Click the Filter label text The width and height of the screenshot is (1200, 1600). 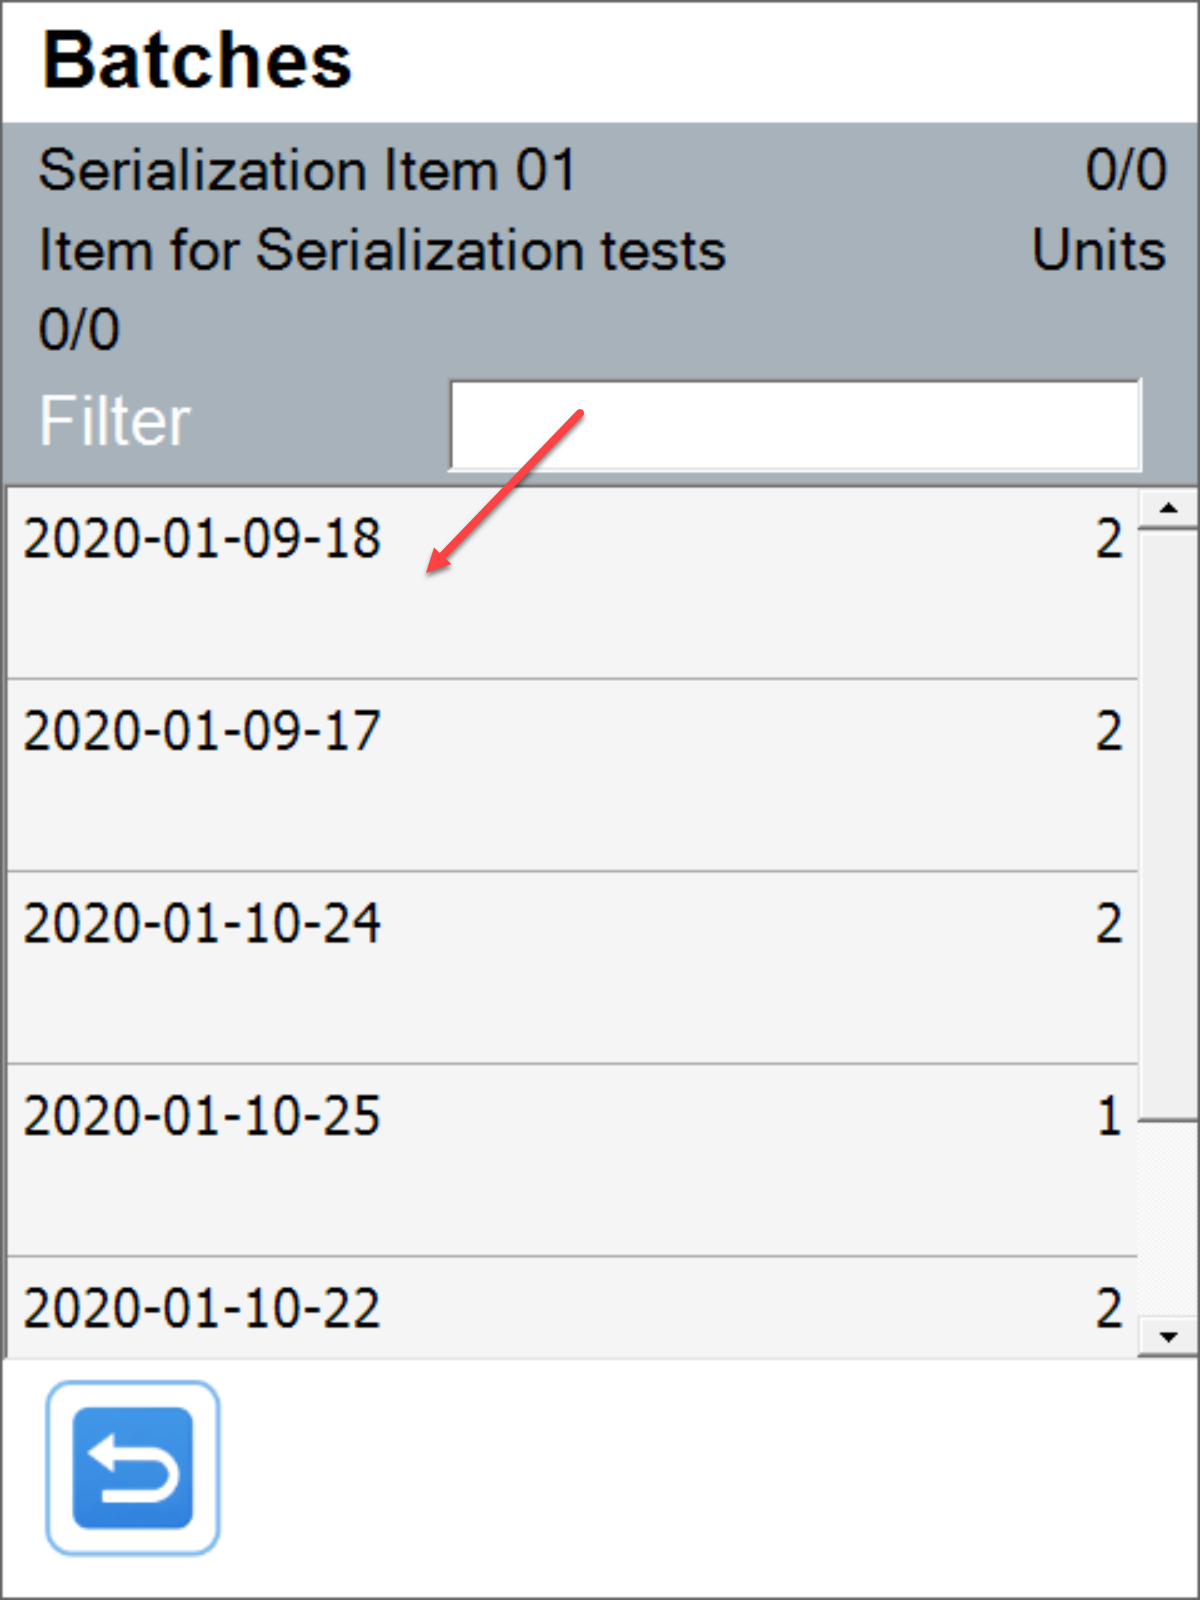114,420
